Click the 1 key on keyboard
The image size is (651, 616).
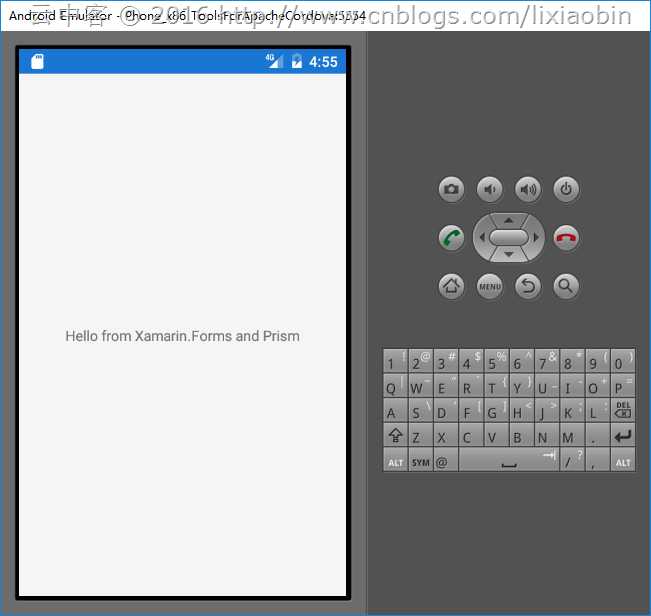click(x=395, y=361)
